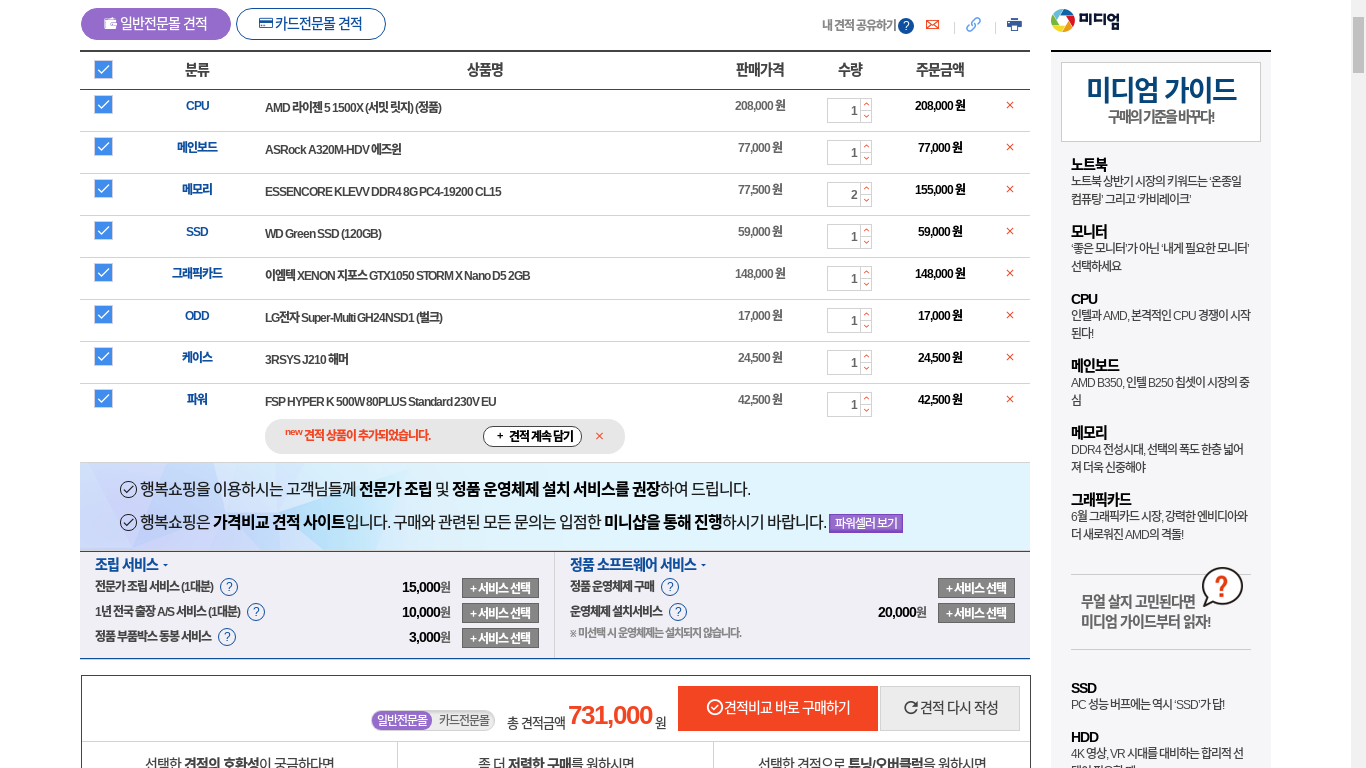Image resolution: width=1366 pixels, height=768 pixels.
Task: Add 정품 운영체제 구매 via 서비스 선택
Action: [976, 588]
